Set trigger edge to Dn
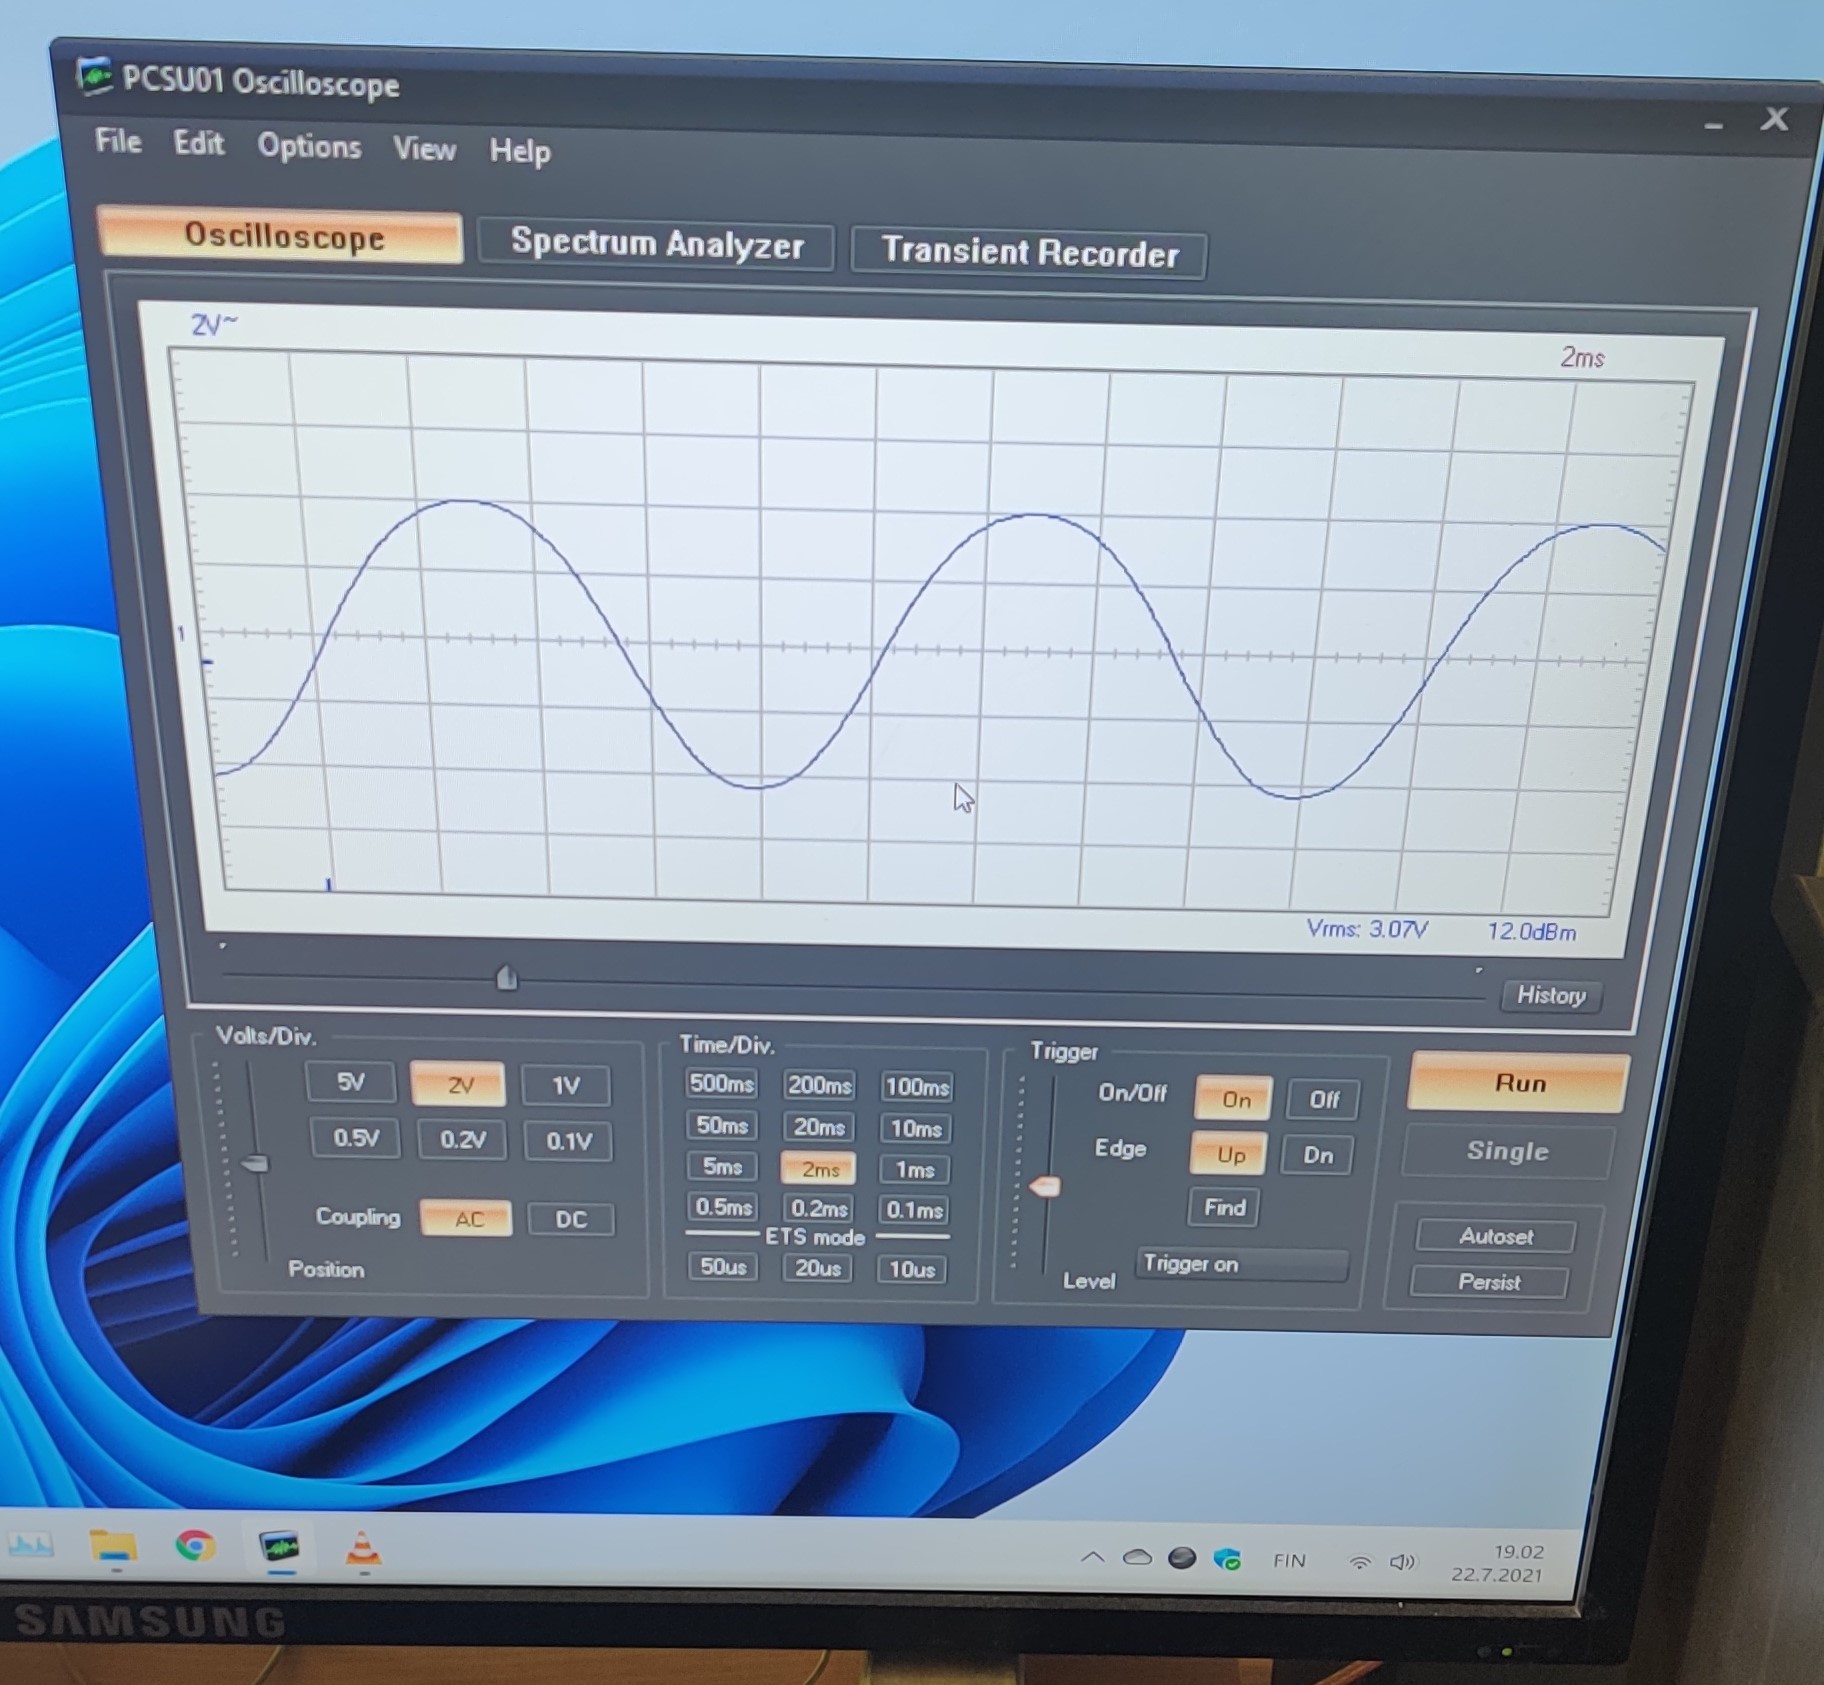Viewport: 1824px width, 1685px height. tap(1317, 1156)
